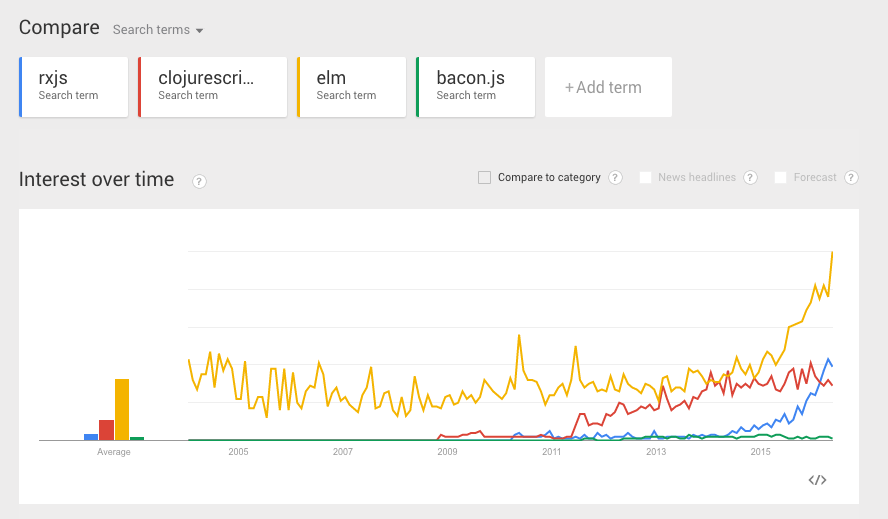This screenshot has height=519, width=888.
Task: Open help icon for News headlines
Action: (750, 177)
